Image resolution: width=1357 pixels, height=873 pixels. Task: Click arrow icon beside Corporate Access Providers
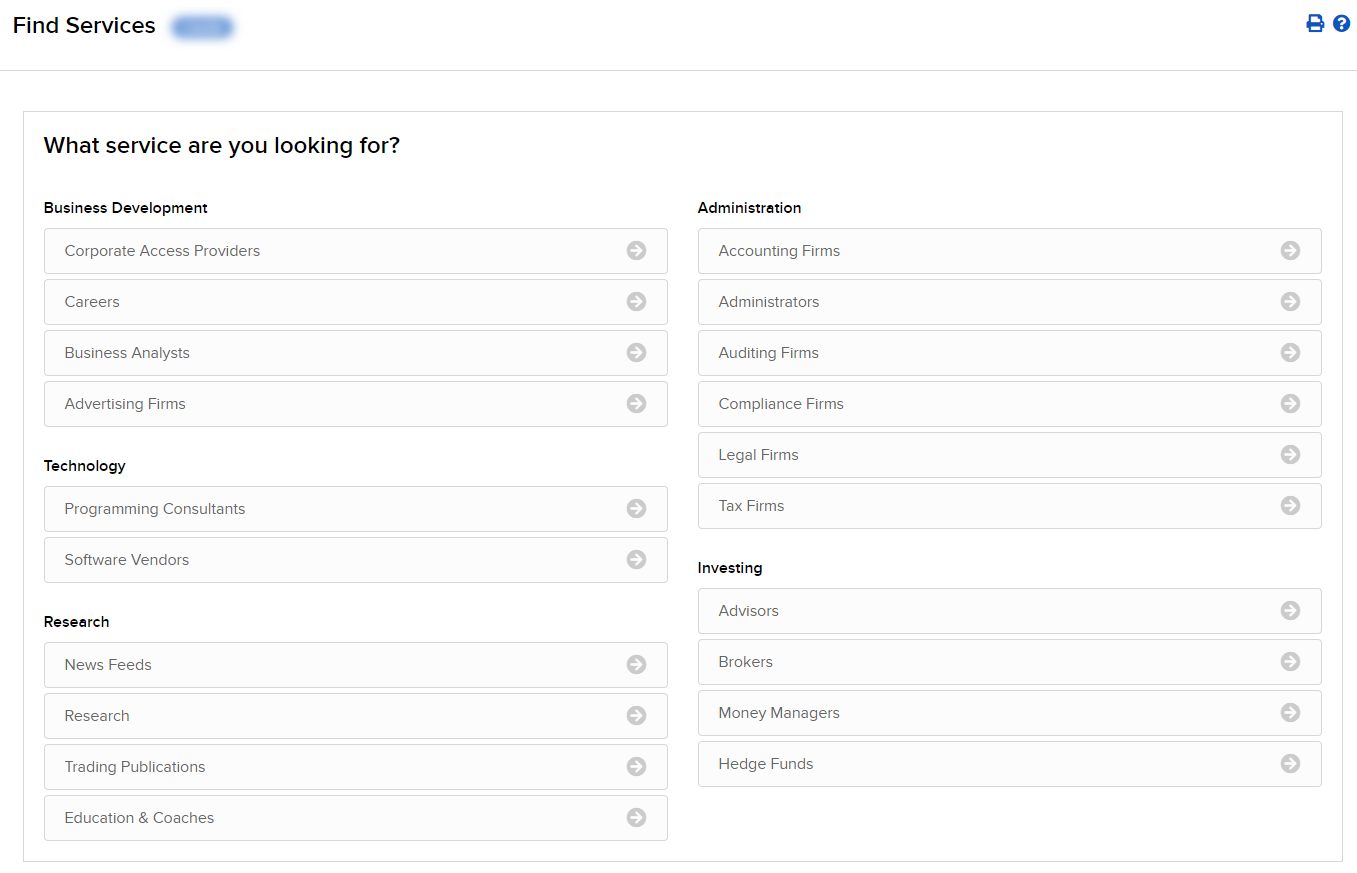tap(636, 251)
